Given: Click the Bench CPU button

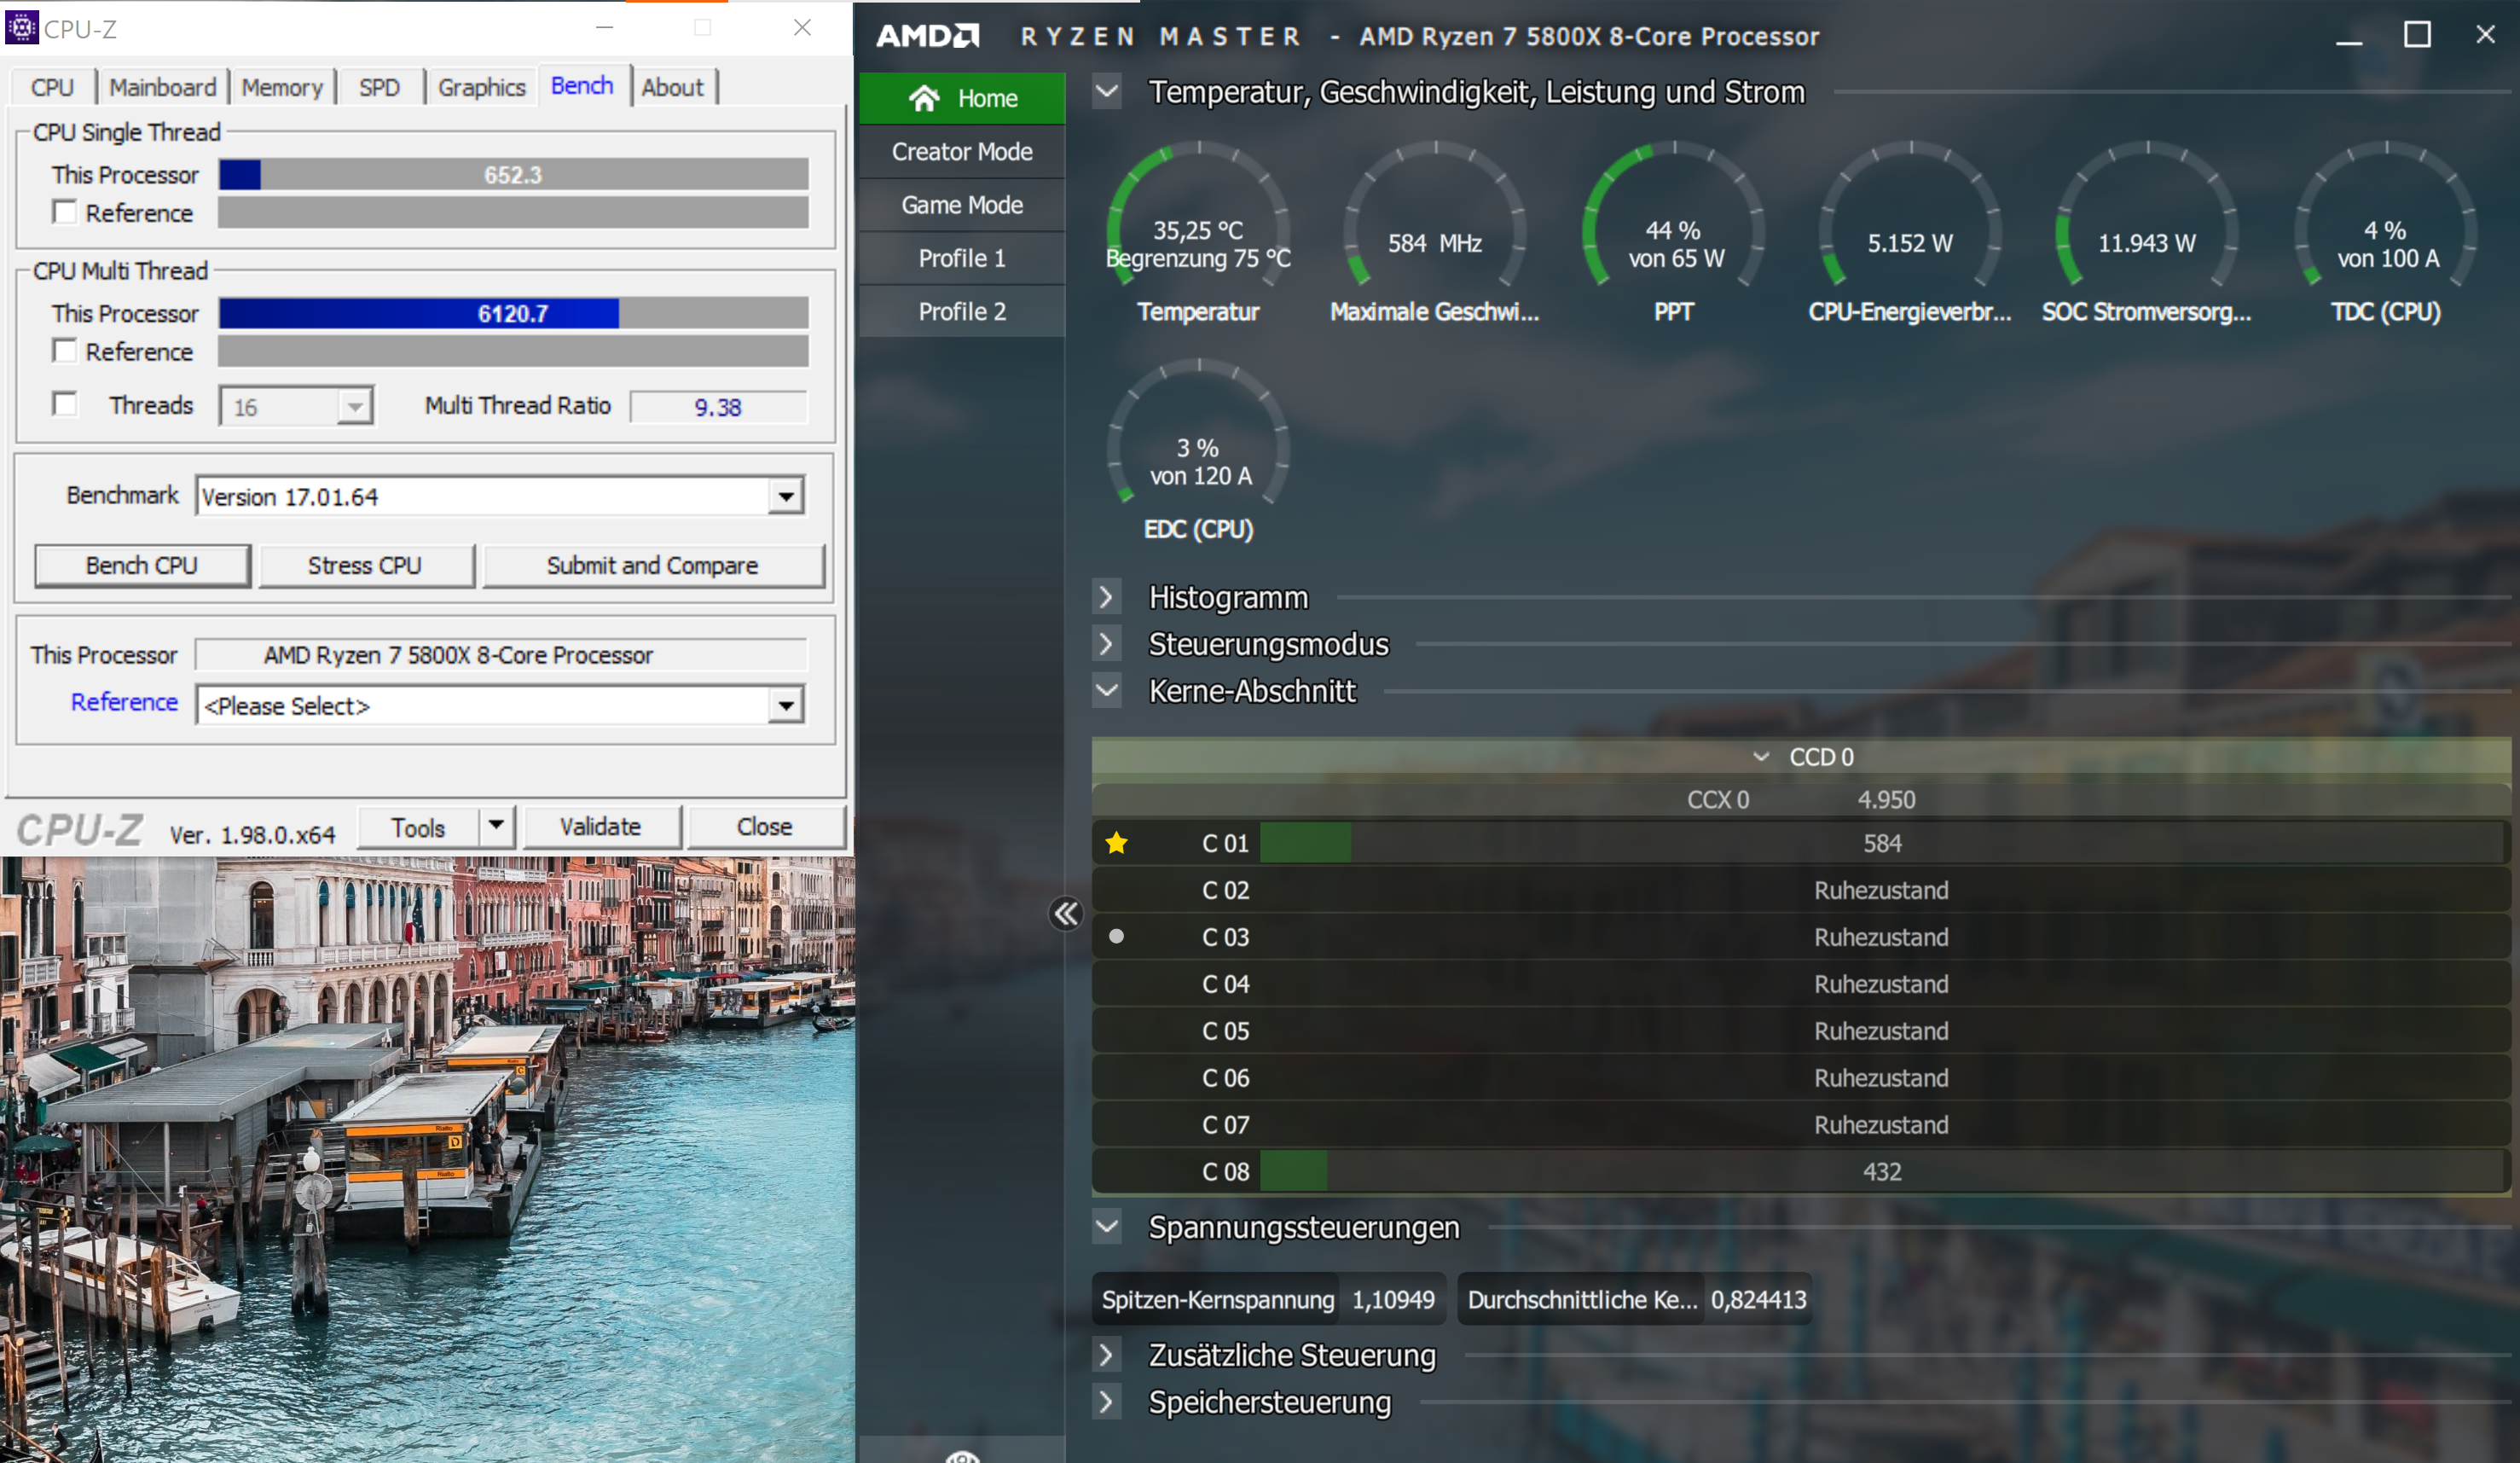Looking at the screenshot, I should tap(142, 566).
